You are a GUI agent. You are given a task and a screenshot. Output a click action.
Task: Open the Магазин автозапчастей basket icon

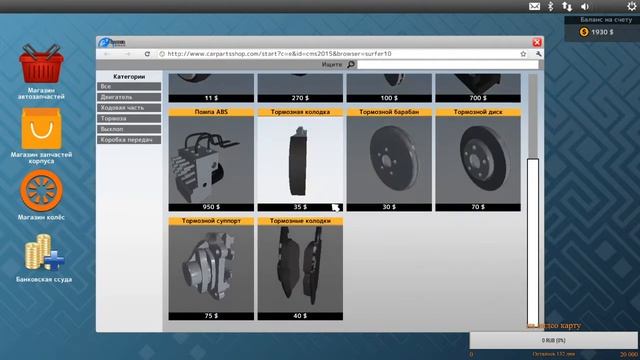click(x=41, y=64)
